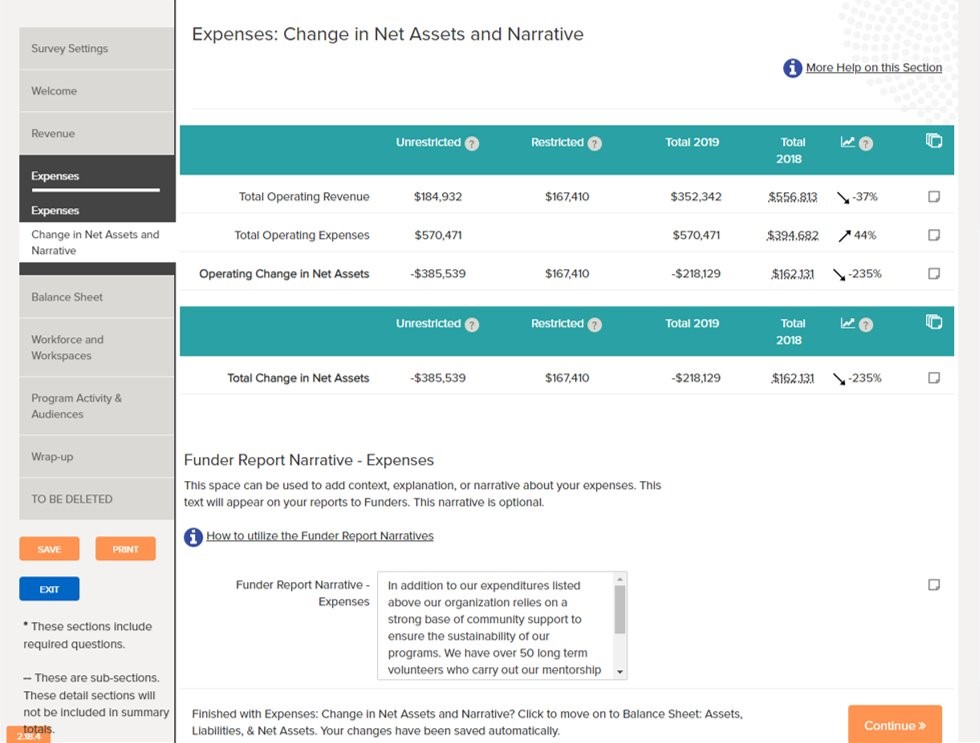Screen dimensions: 980x743
Task: Open How to utilize the Funder Report Narratives
Action: [320, 536]
